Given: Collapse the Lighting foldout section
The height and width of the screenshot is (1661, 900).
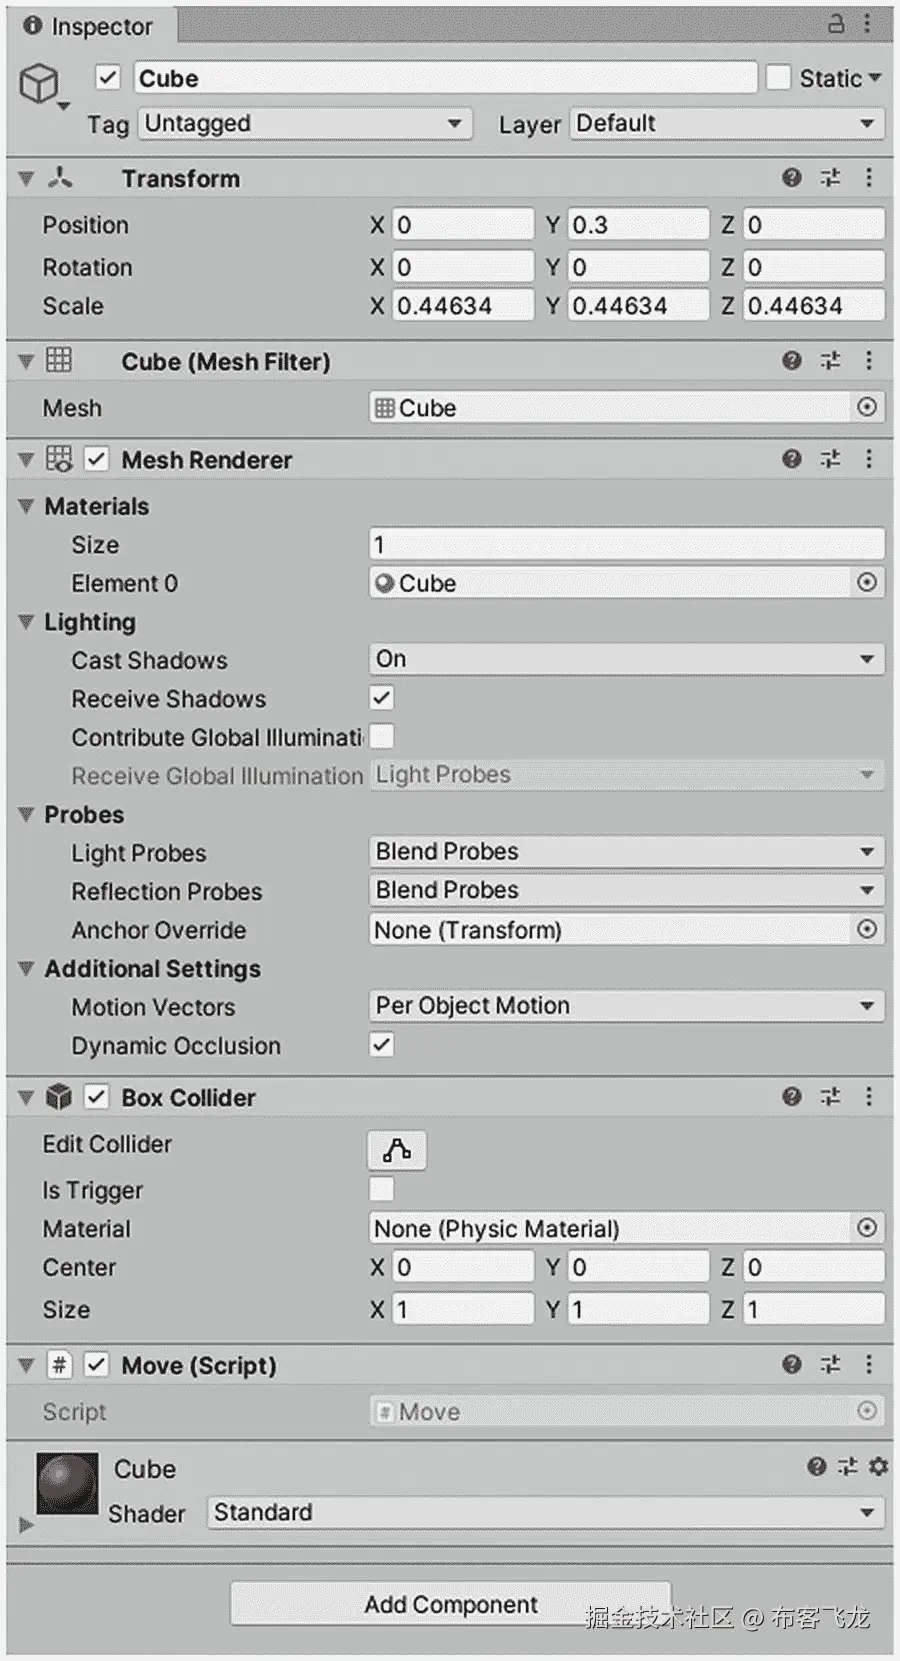Looking at the screenshot, I should (x=26, y=622).
